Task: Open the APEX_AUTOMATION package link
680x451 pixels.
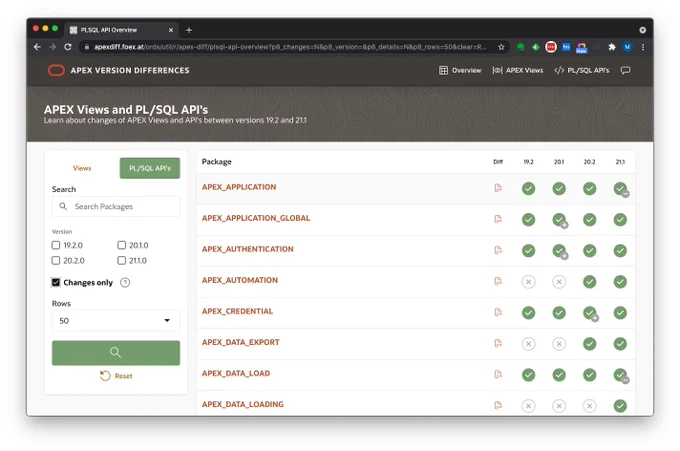Action: pyautogui.click(x=240, y=280)
